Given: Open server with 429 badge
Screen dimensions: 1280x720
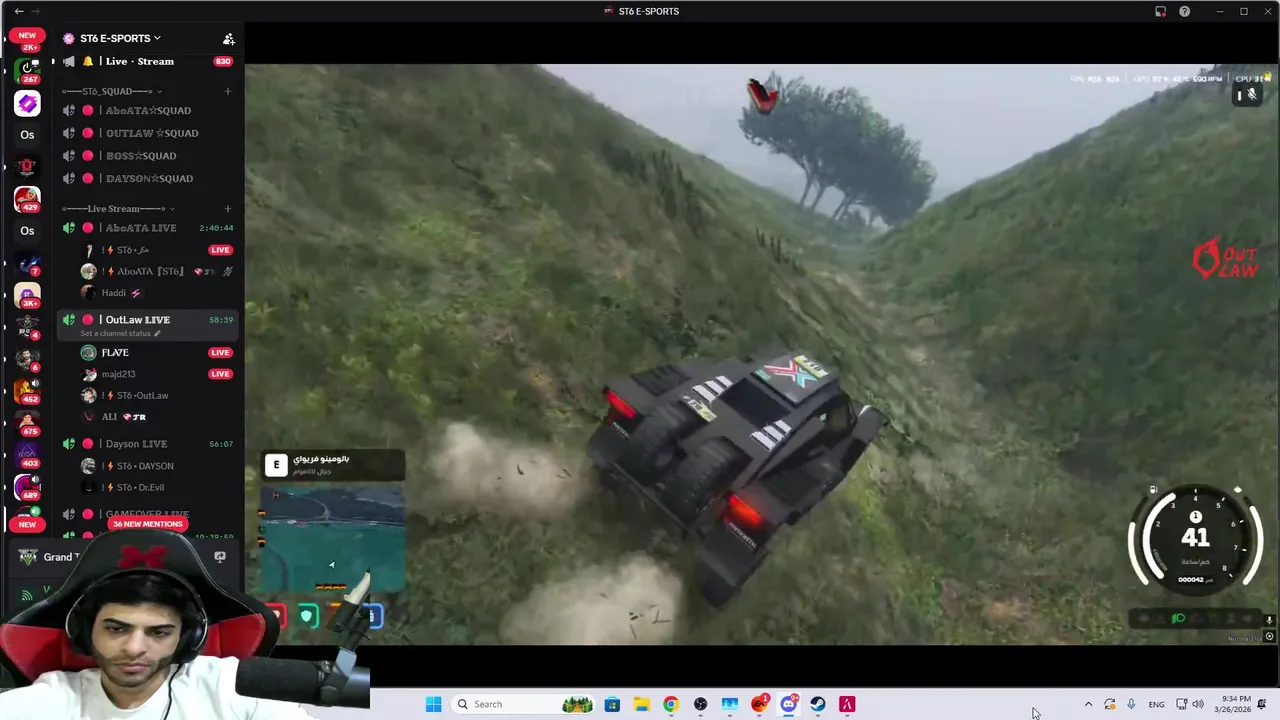Looking at the screenshot, I should (x=27, y=199).
